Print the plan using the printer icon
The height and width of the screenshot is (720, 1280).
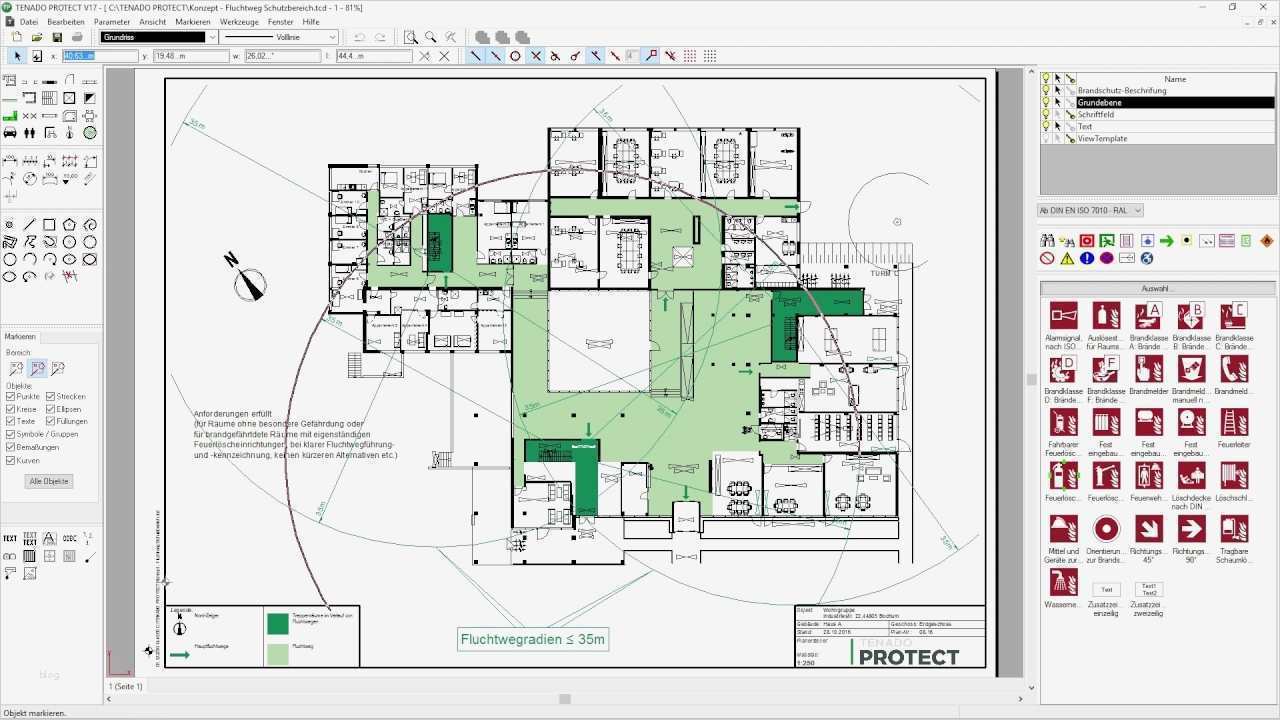click(x=77, y=37)
